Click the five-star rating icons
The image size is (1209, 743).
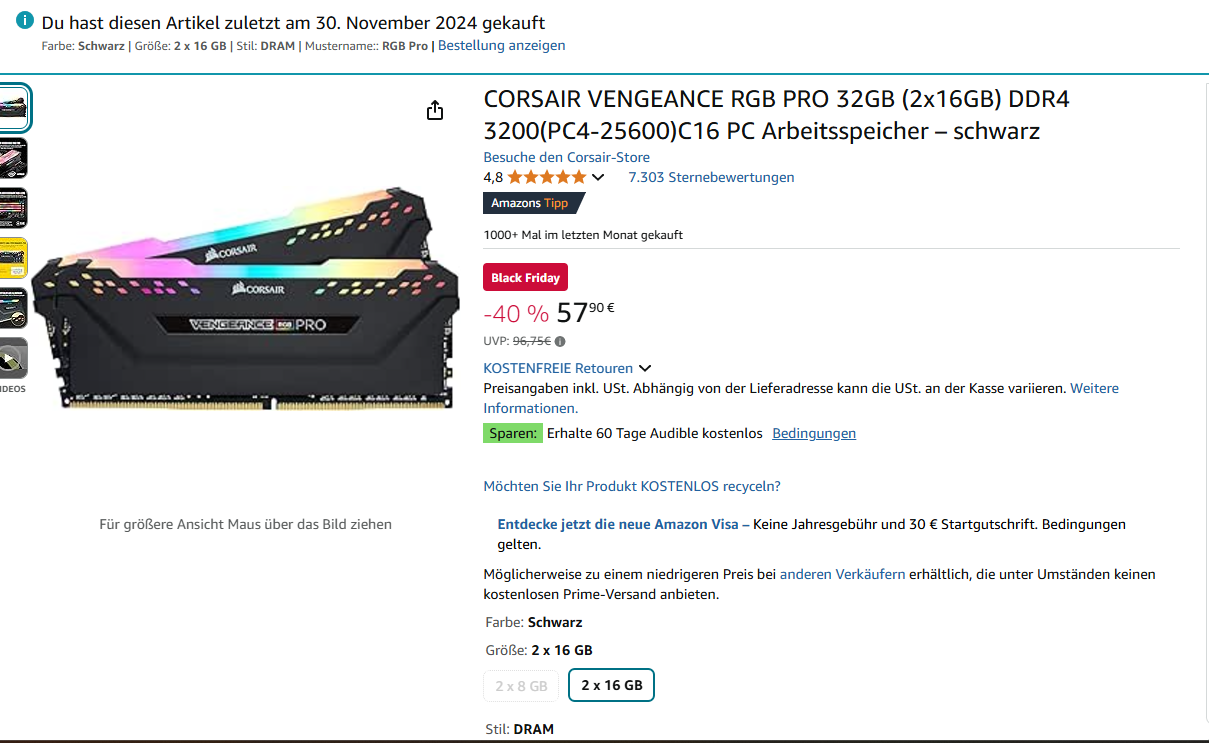coord(547,177)
